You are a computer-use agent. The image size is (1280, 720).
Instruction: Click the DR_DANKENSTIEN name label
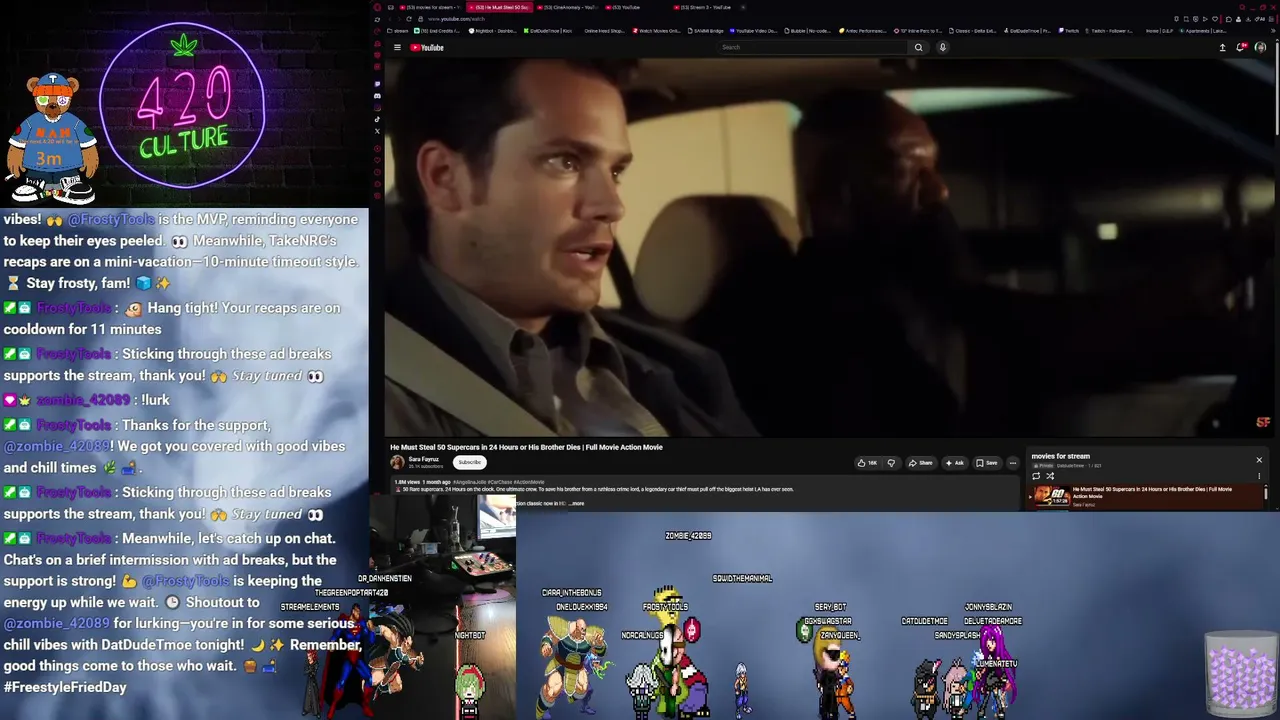pos(385,578)
